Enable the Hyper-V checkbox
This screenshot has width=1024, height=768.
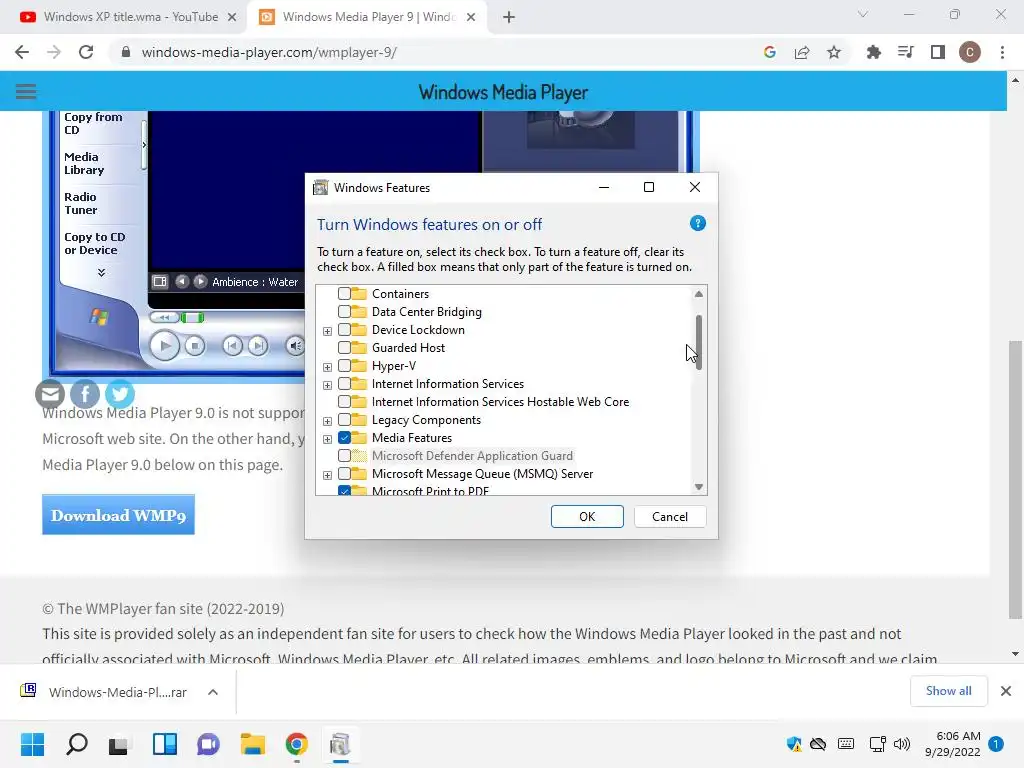[x=344, y=366]
